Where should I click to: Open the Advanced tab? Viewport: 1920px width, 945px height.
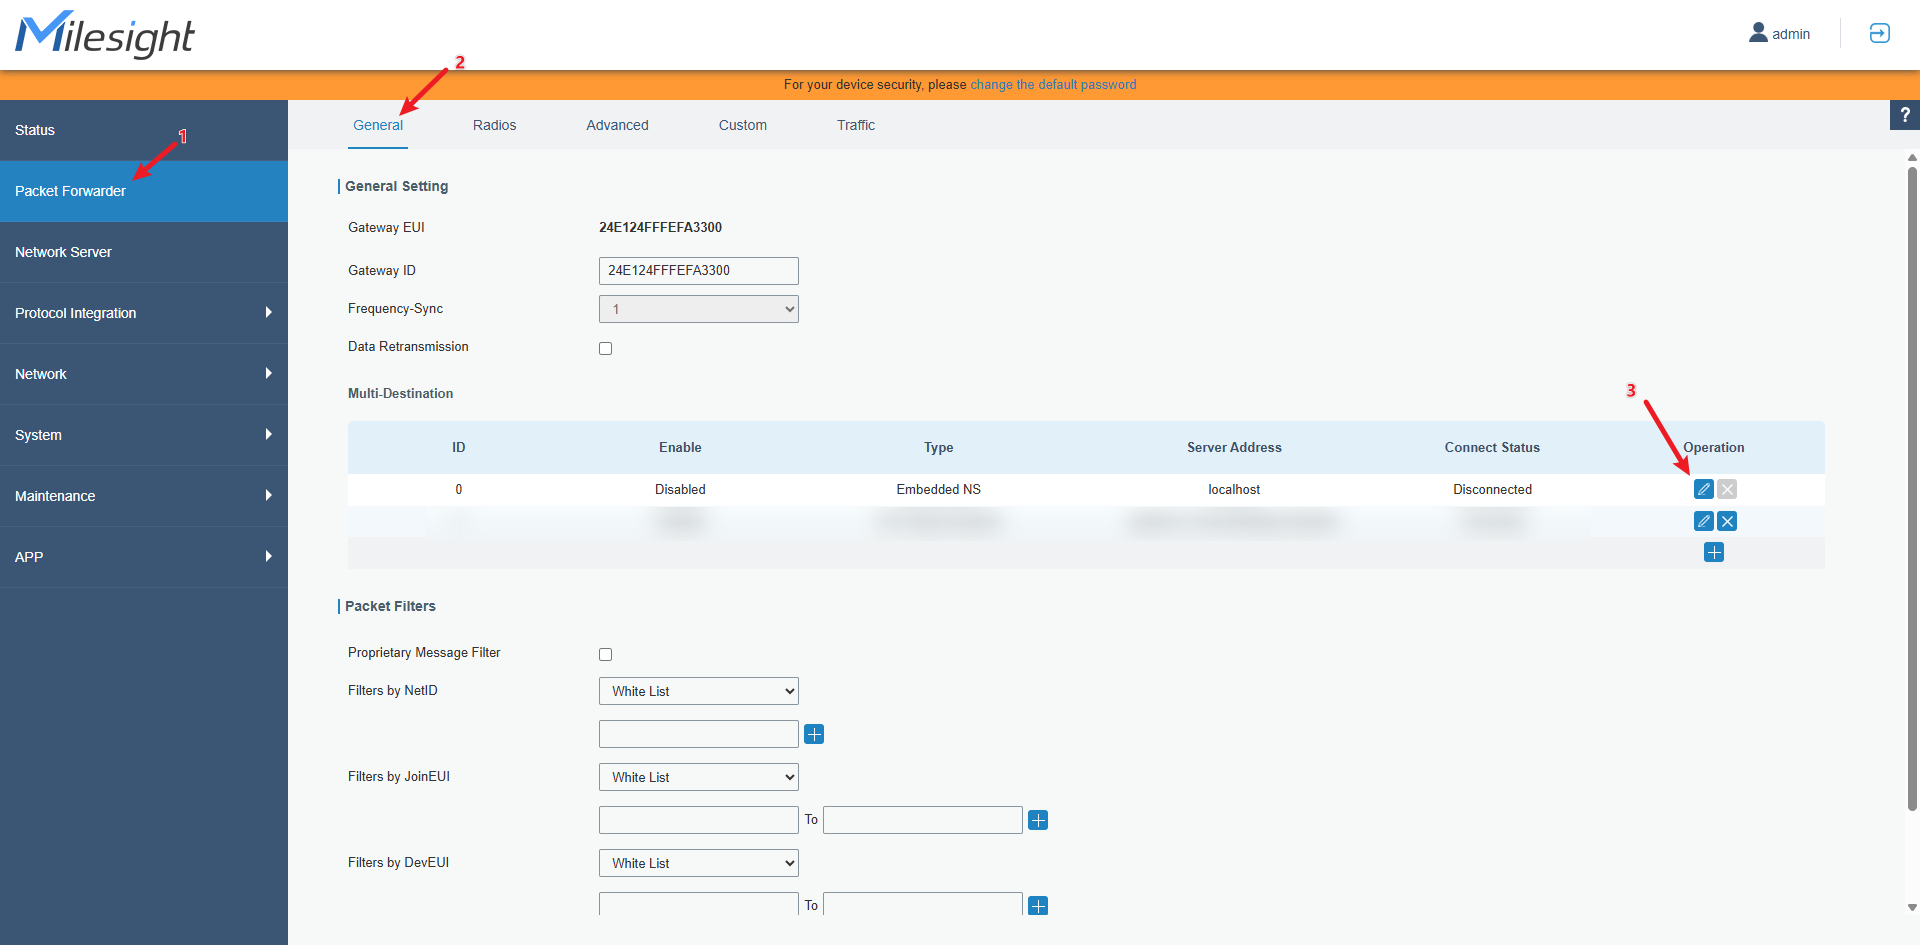coord(617,125)
